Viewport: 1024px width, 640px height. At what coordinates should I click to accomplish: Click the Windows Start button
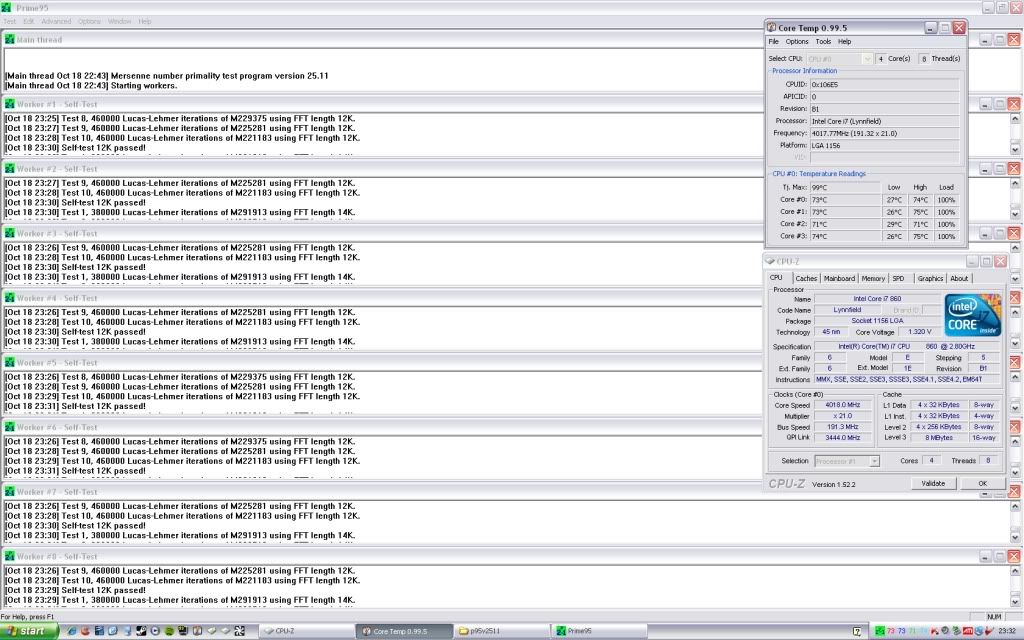pos(28,631)
